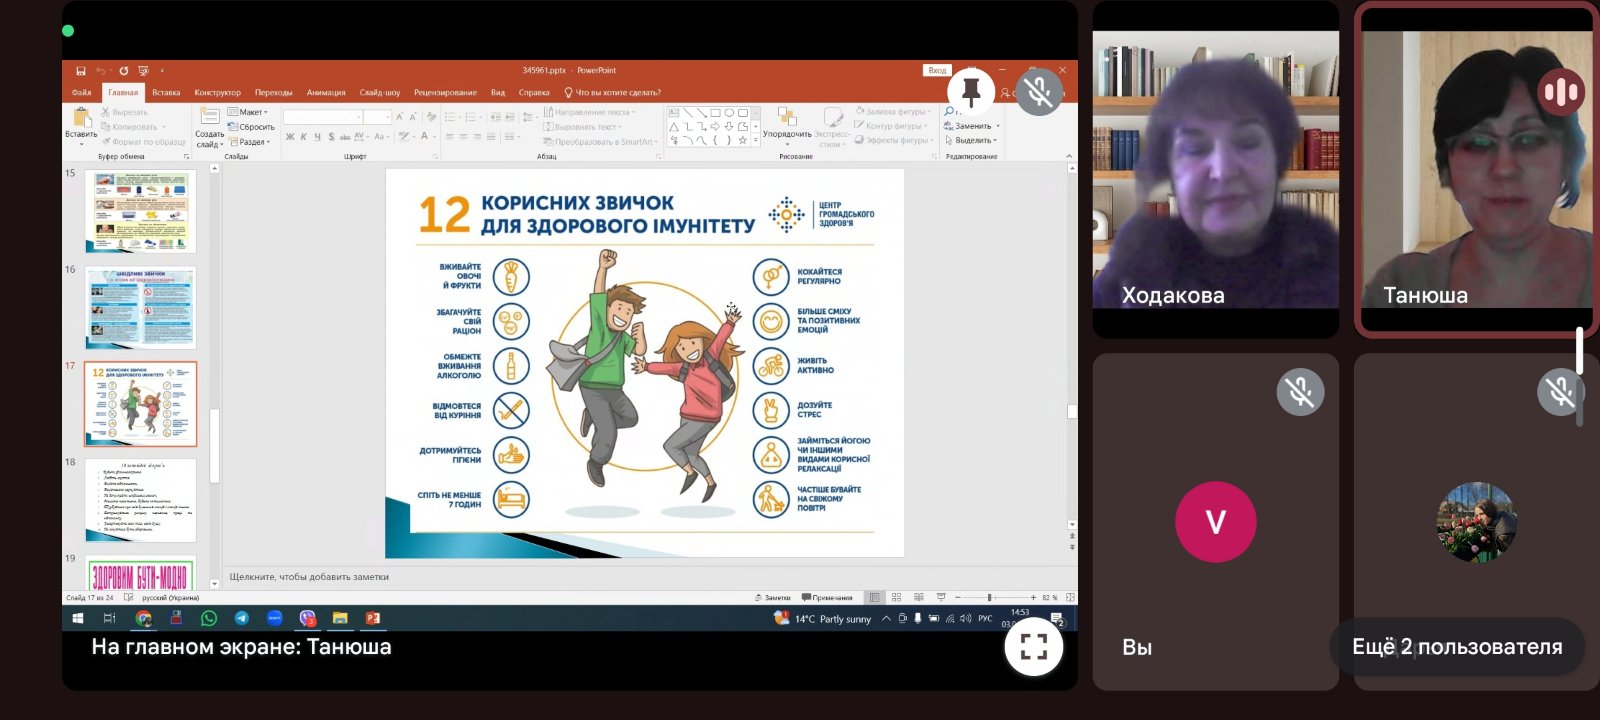Image resolution: width=1600 pixels, height=720 pixels.
Task: Enter fullscreen for the shared presentation
Action: click(x=1033, y=647)
